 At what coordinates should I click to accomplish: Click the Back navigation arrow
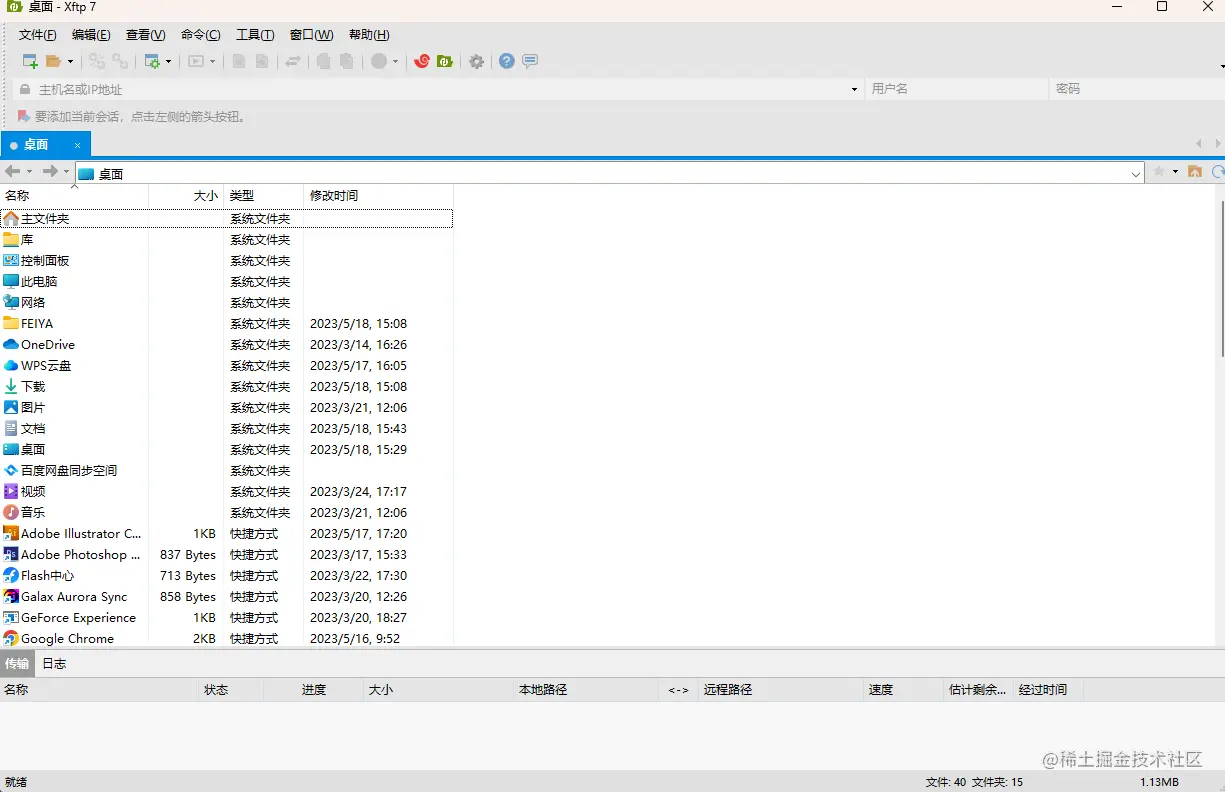coord(13,172)
